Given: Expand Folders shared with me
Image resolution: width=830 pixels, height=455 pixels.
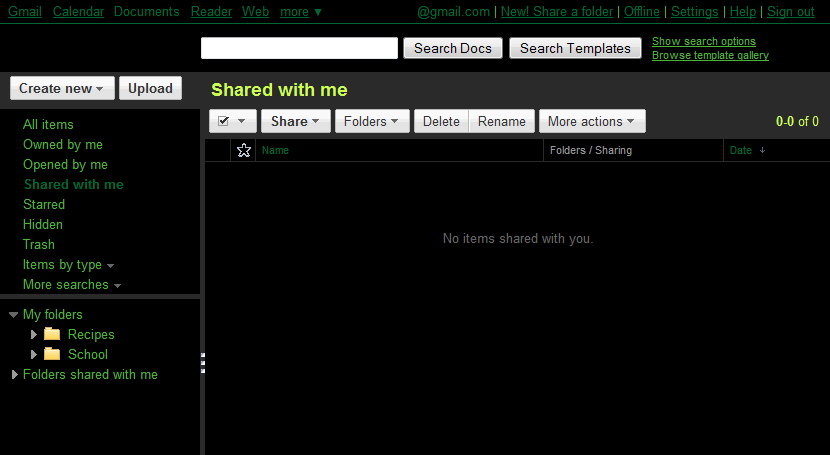Looking at the screenshot, I should [14, 375].
